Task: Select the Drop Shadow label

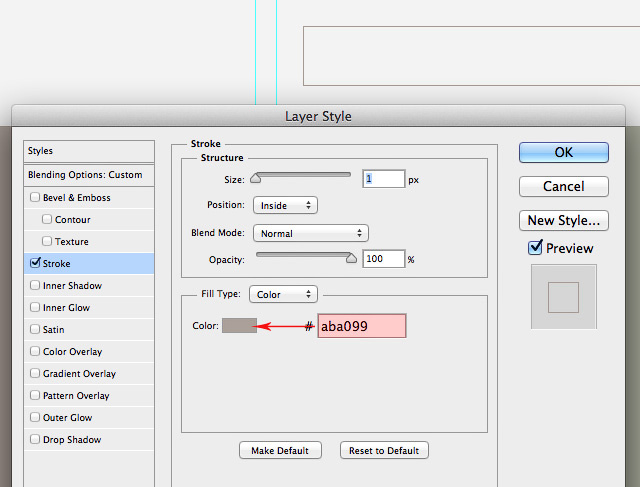Action: pyautogui.click(x=72, y=440)
